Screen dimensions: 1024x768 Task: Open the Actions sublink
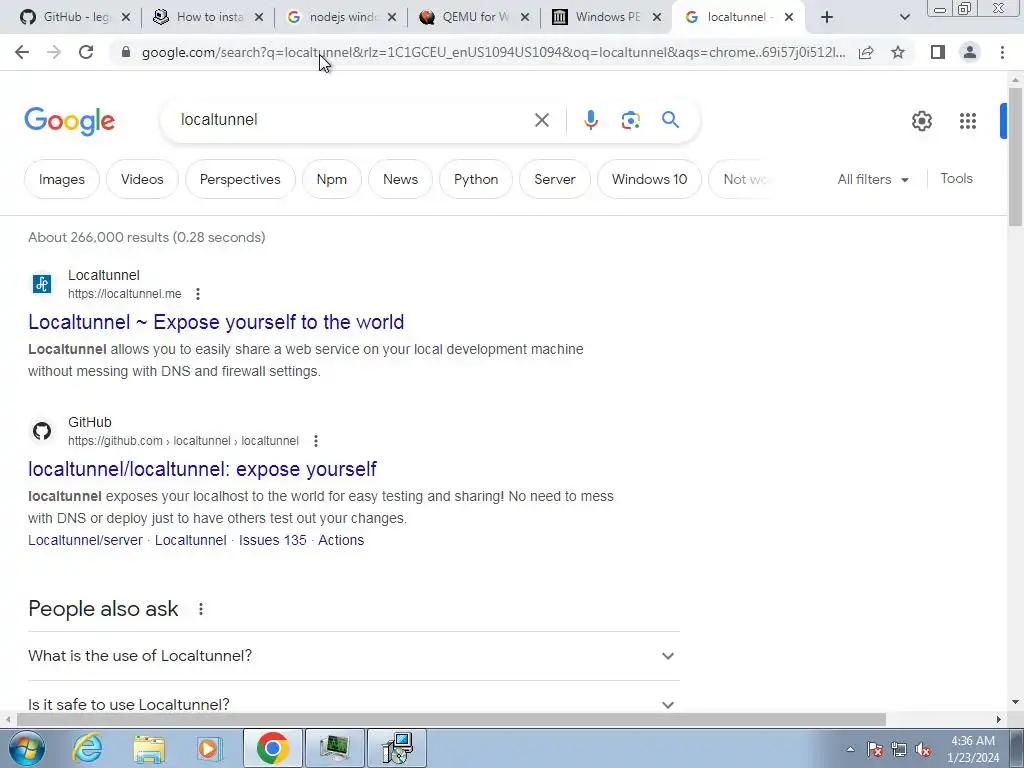341,540
